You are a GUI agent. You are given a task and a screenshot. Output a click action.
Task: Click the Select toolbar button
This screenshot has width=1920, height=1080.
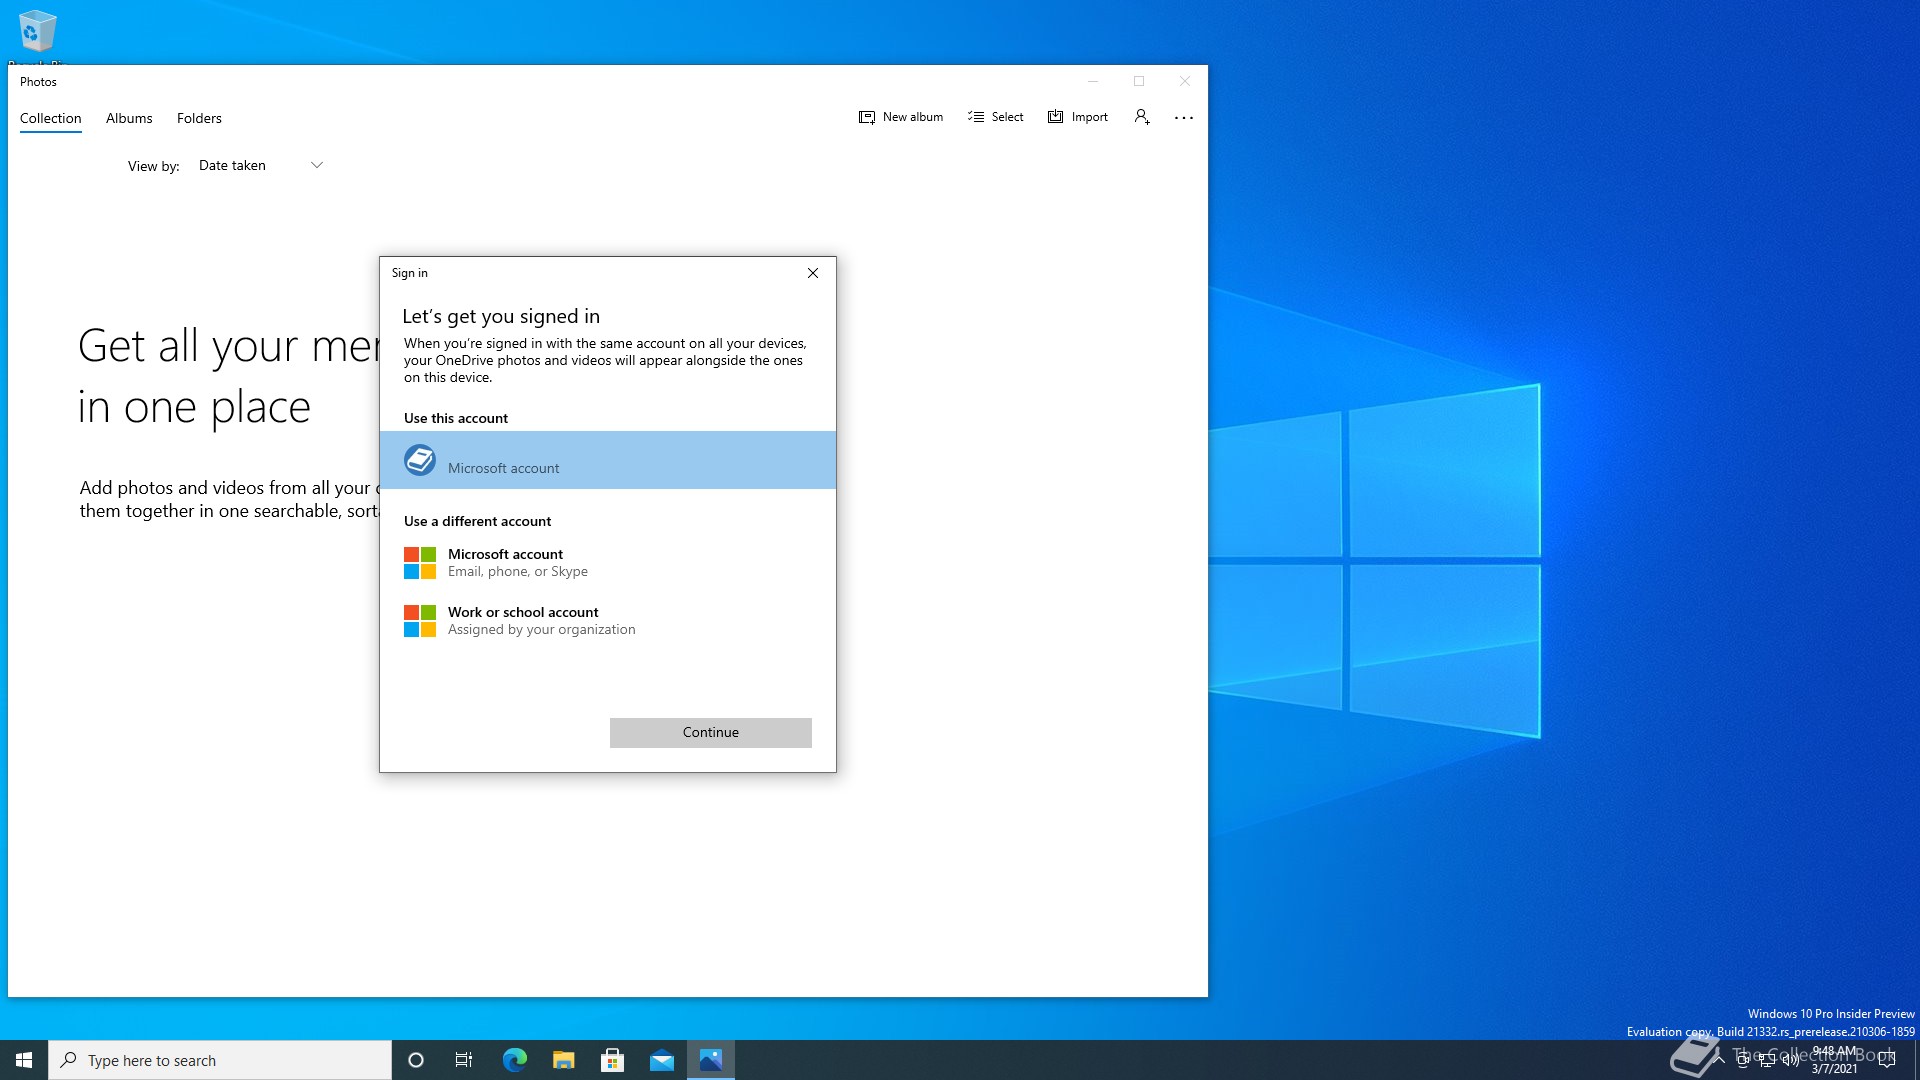coord(995,117)
